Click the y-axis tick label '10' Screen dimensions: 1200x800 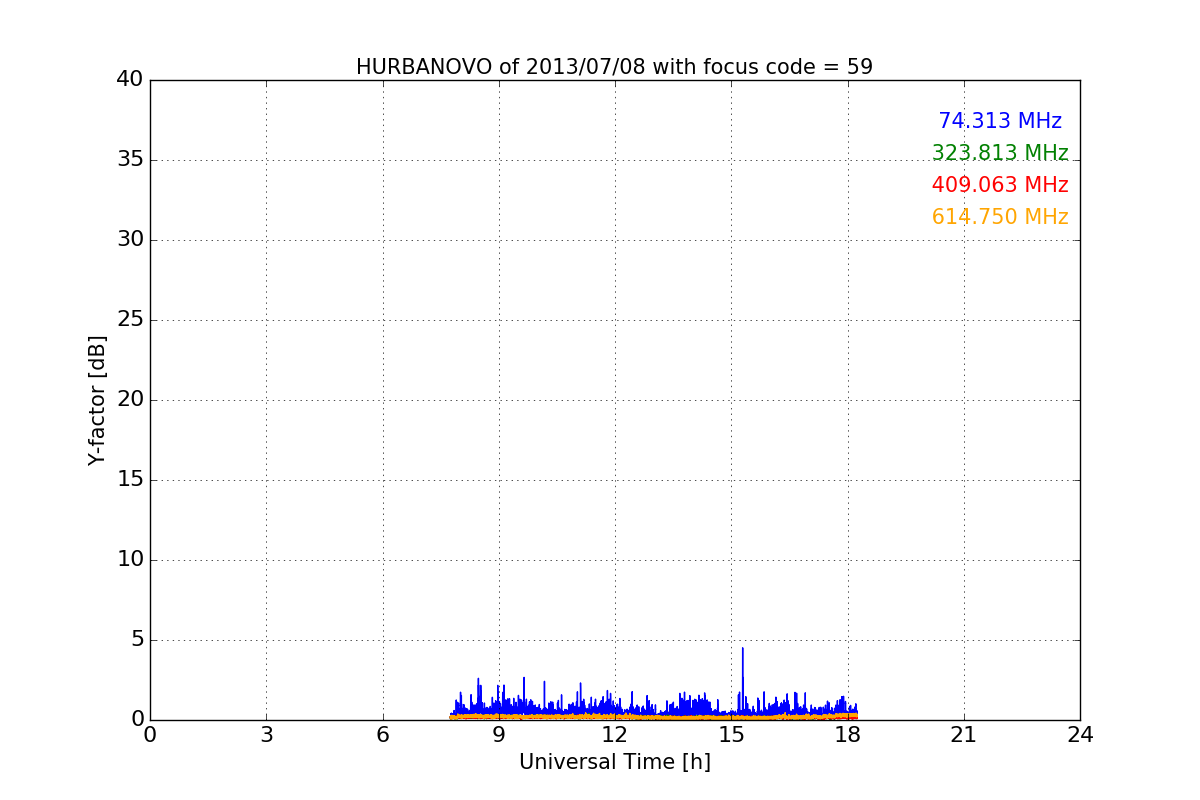coord(130,560)
